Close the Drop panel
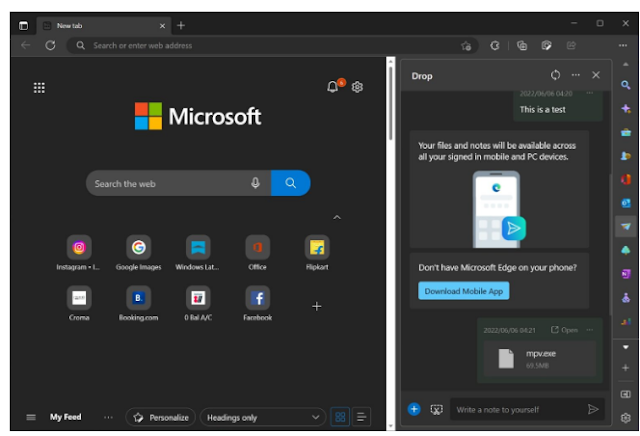The height and width of the screenshot is (436, 640). 596,75
